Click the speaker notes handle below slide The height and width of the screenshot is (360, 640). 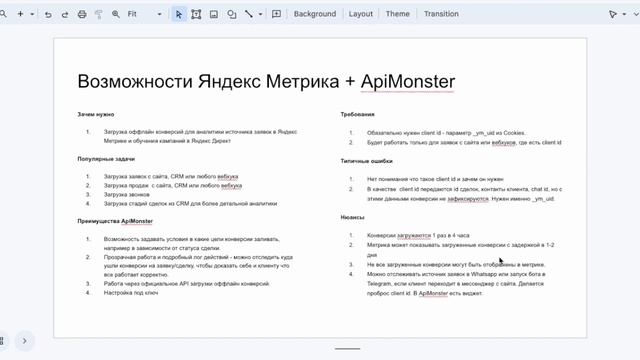click(x=347, y=349)
